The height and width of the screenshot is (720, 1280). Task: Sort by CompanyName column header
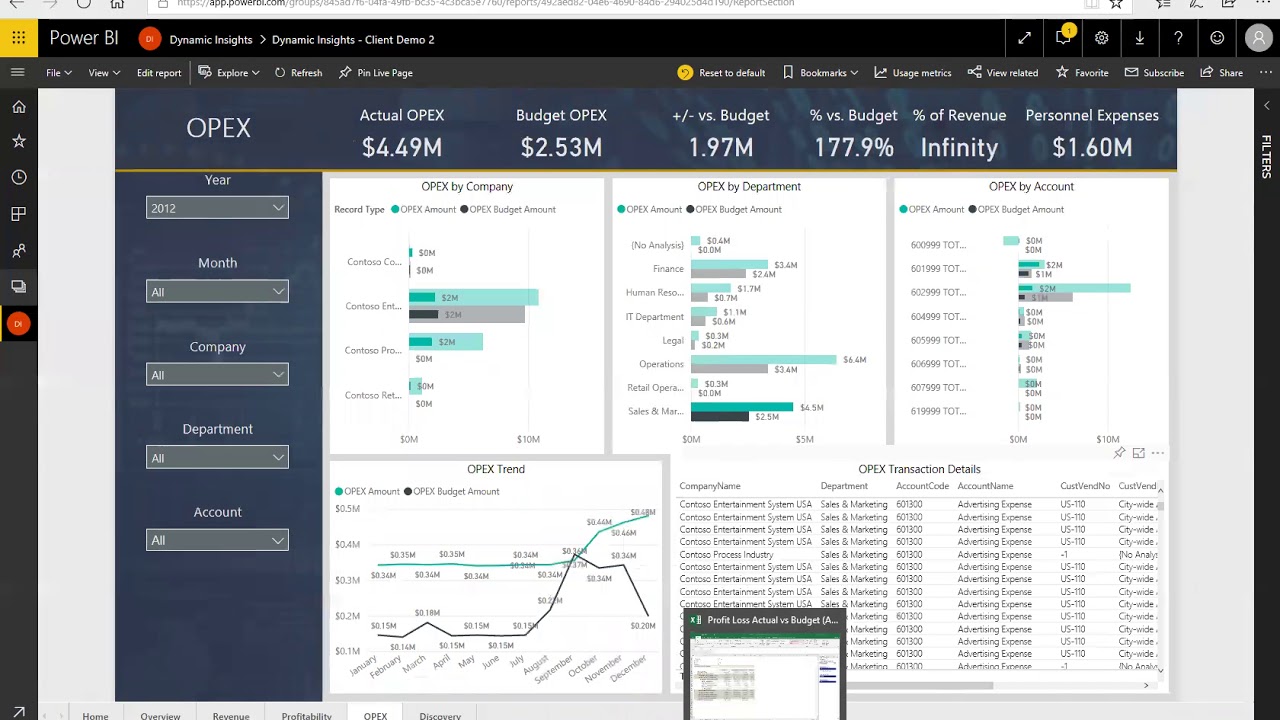[710, 486]
